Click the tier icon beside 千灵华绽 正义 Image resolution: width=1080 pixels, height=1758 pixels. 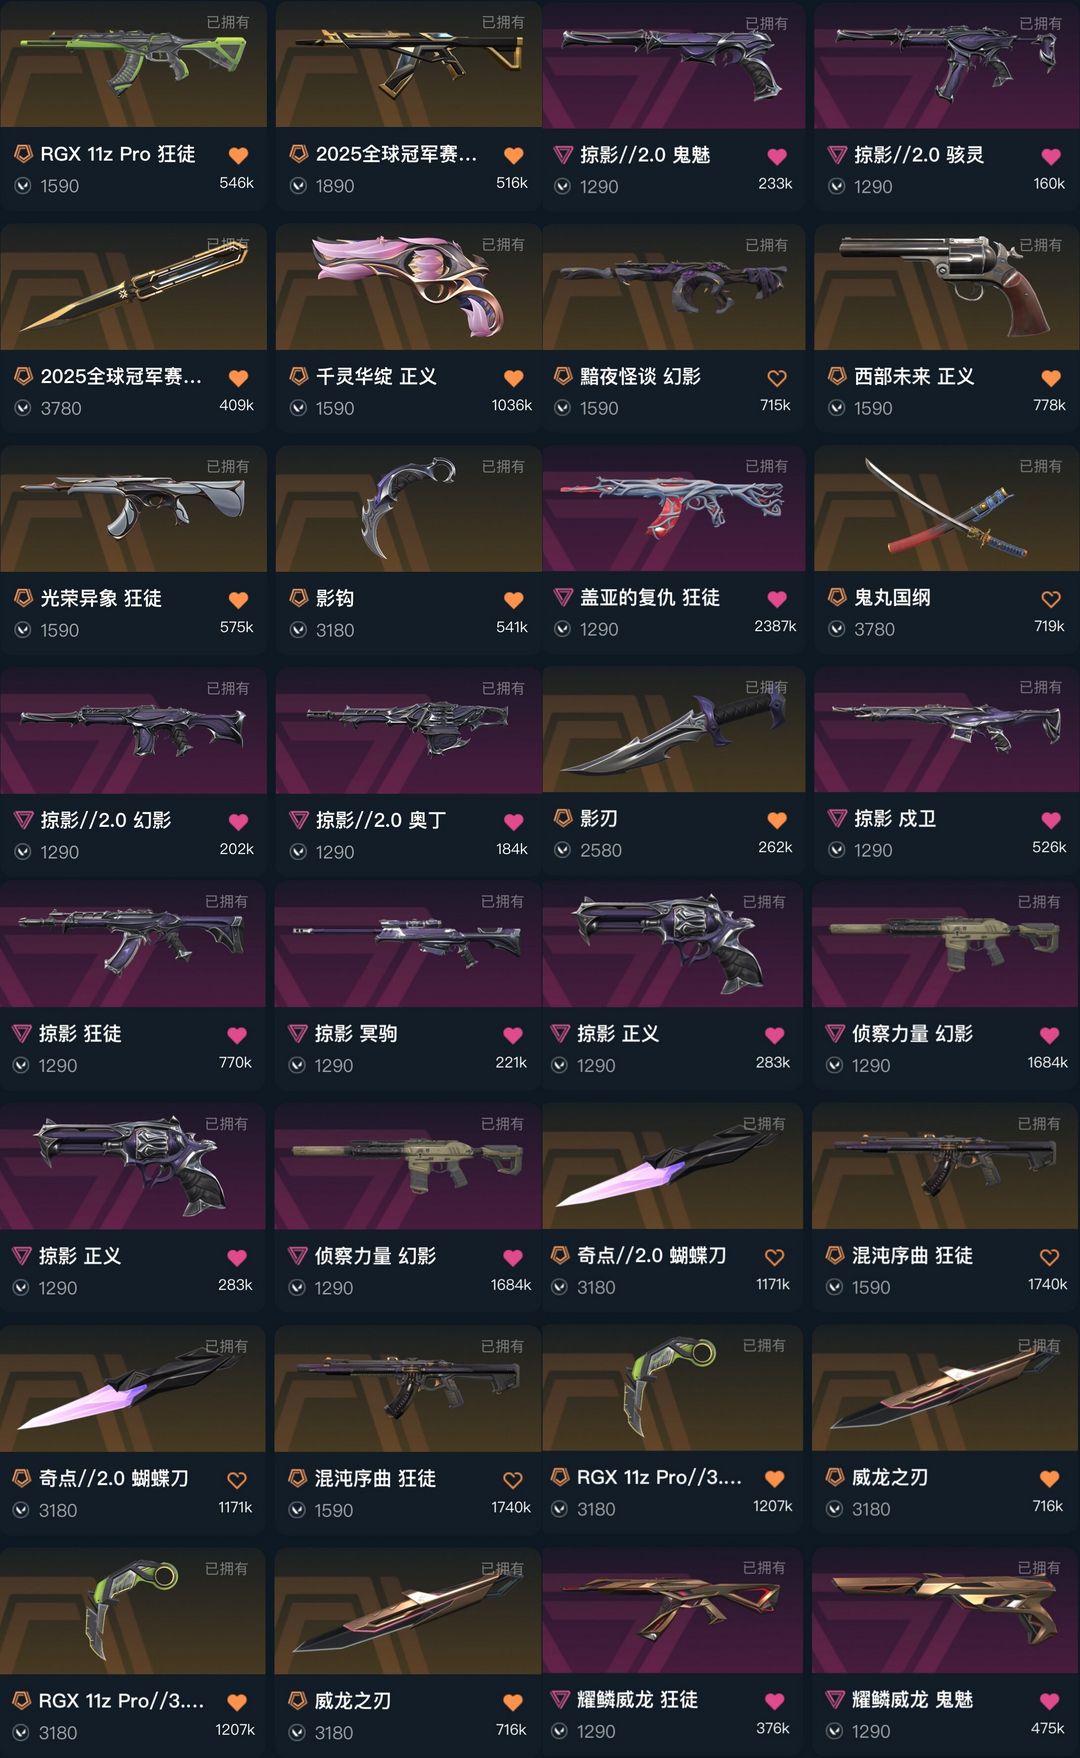point(298,376)
